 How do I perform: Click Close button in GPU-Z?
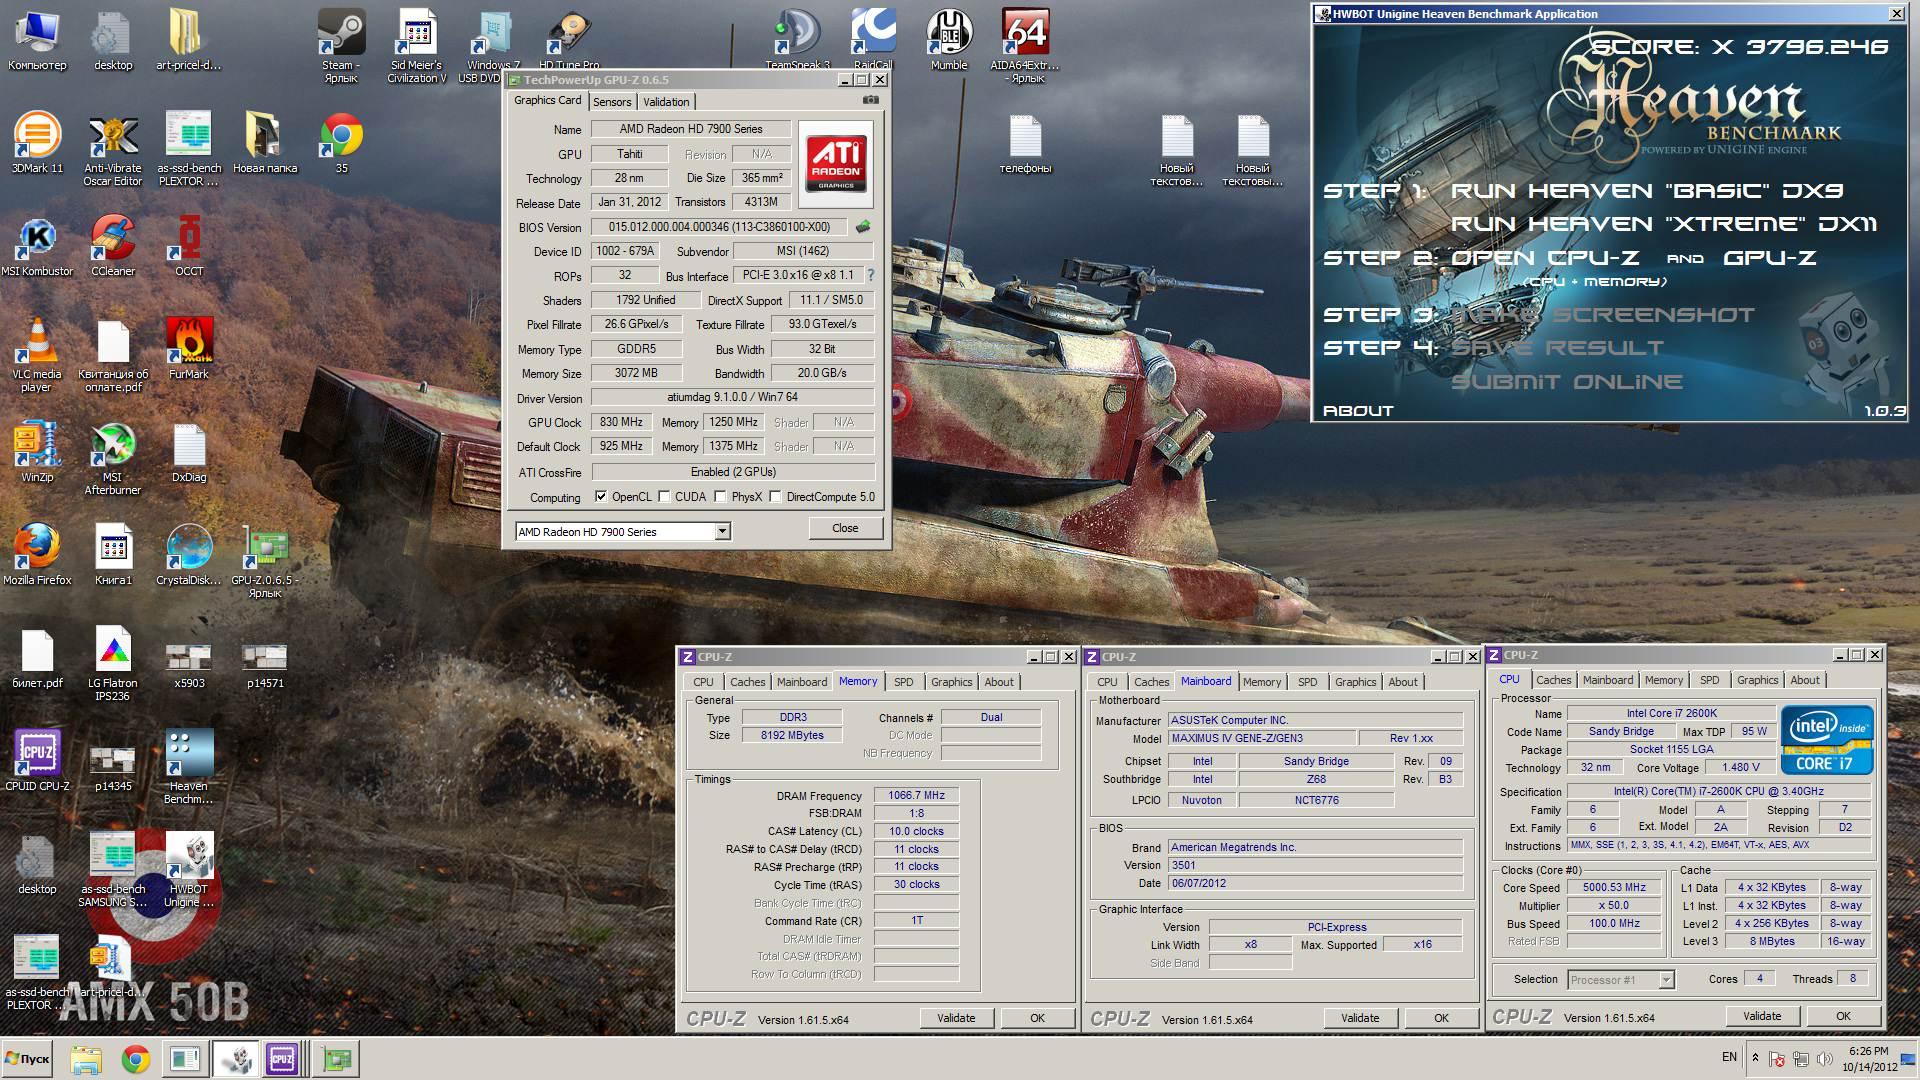pyautogui.click(x=845, y=528)
